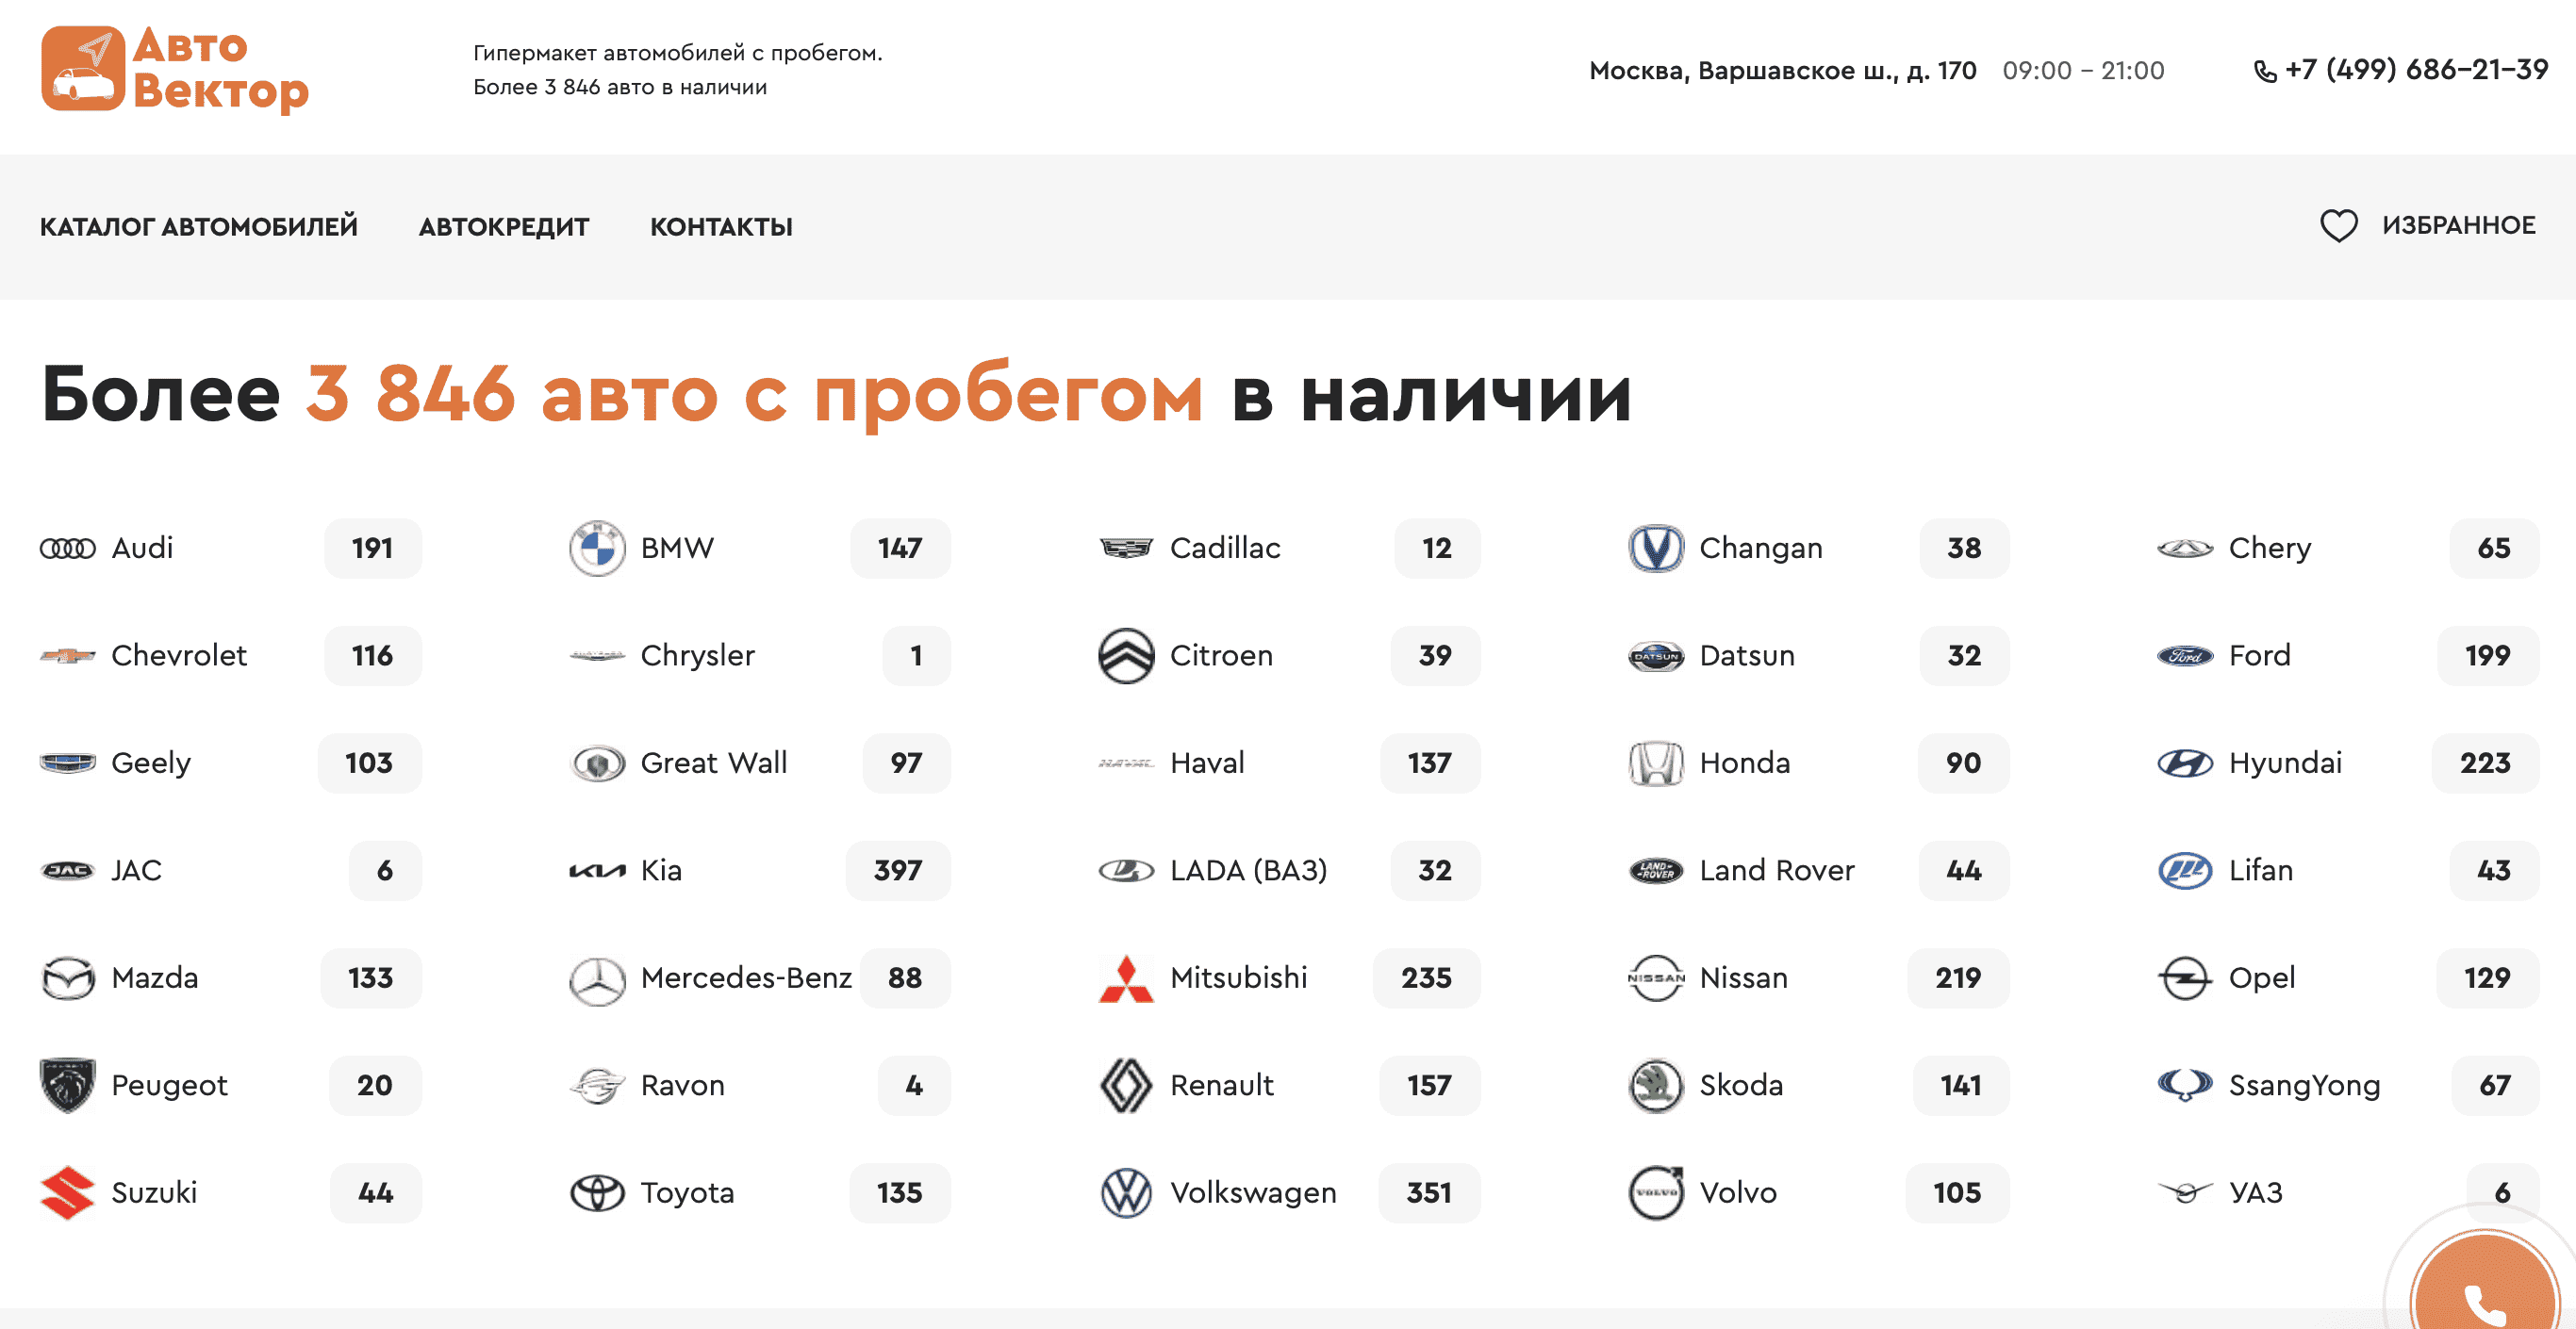2576x1329 pixels.
Task: Open Каталог автомобилей menu
Action: coord(199,226)
